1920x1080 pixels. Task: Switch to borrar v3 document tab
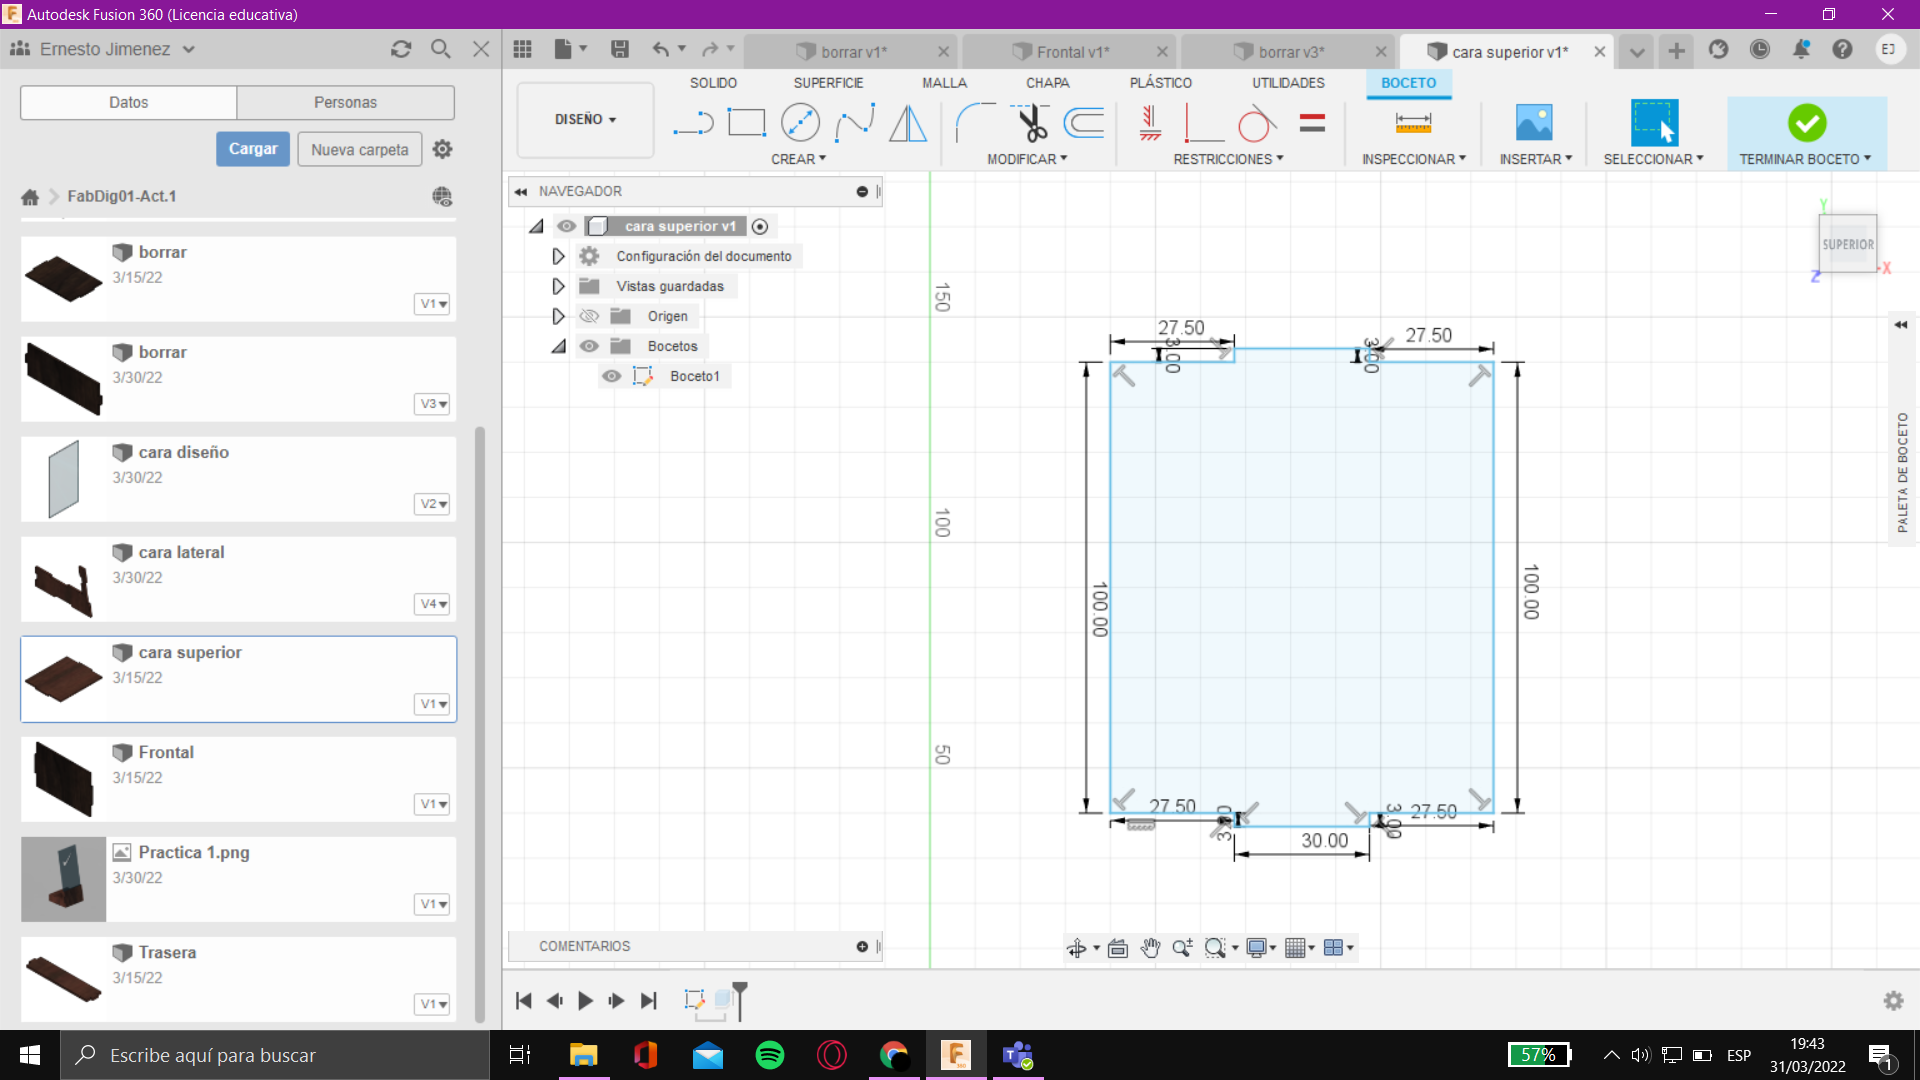[1290, 52]
